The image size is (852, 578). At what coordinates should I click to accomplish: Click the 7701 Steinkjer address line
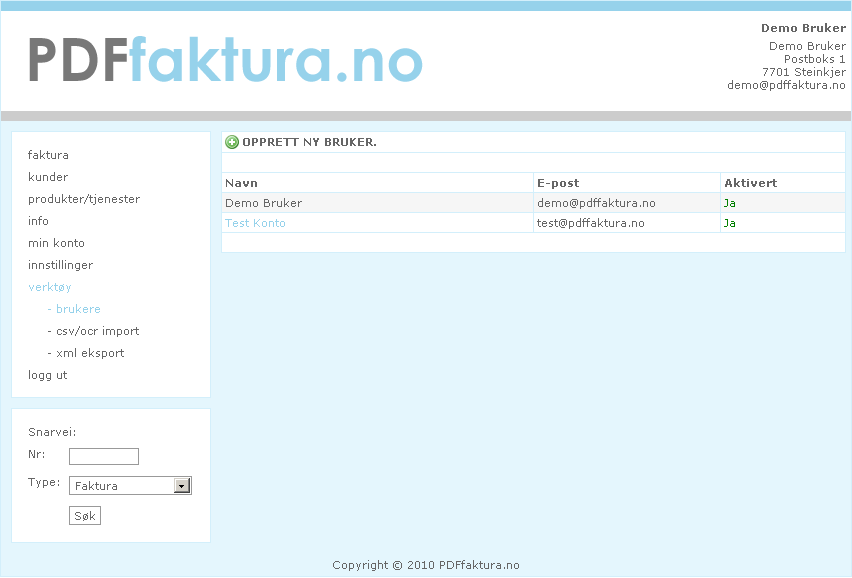(x=804, y=72)
